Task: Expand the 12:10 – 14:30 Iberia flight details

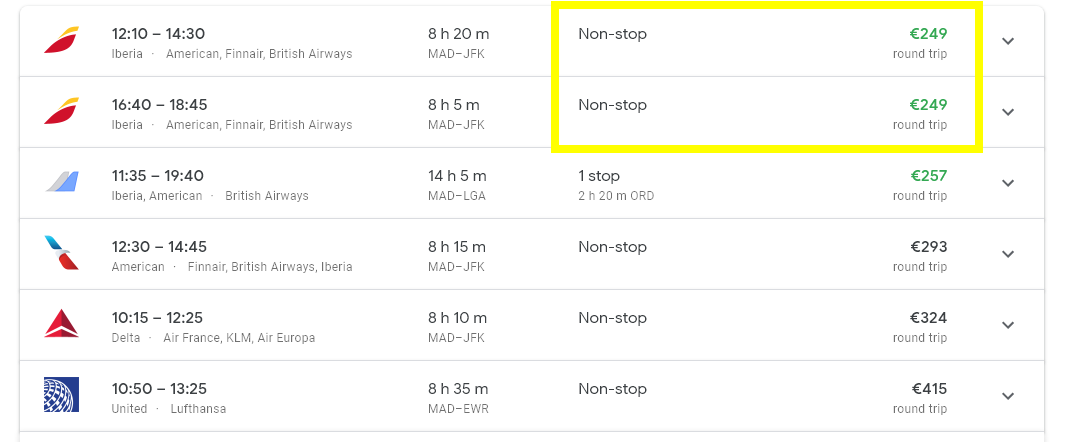Action: (1008, 41)
